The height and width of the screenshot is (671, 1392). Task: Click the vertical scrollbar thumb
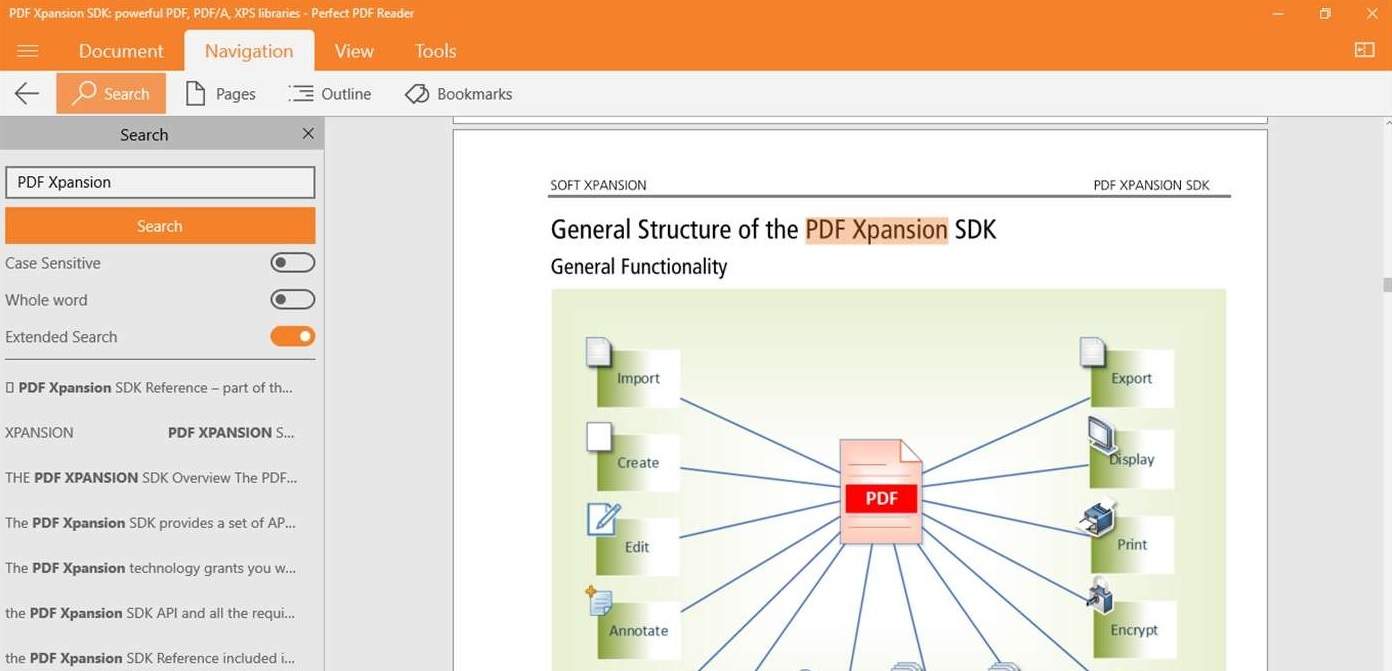(1386, 285)
